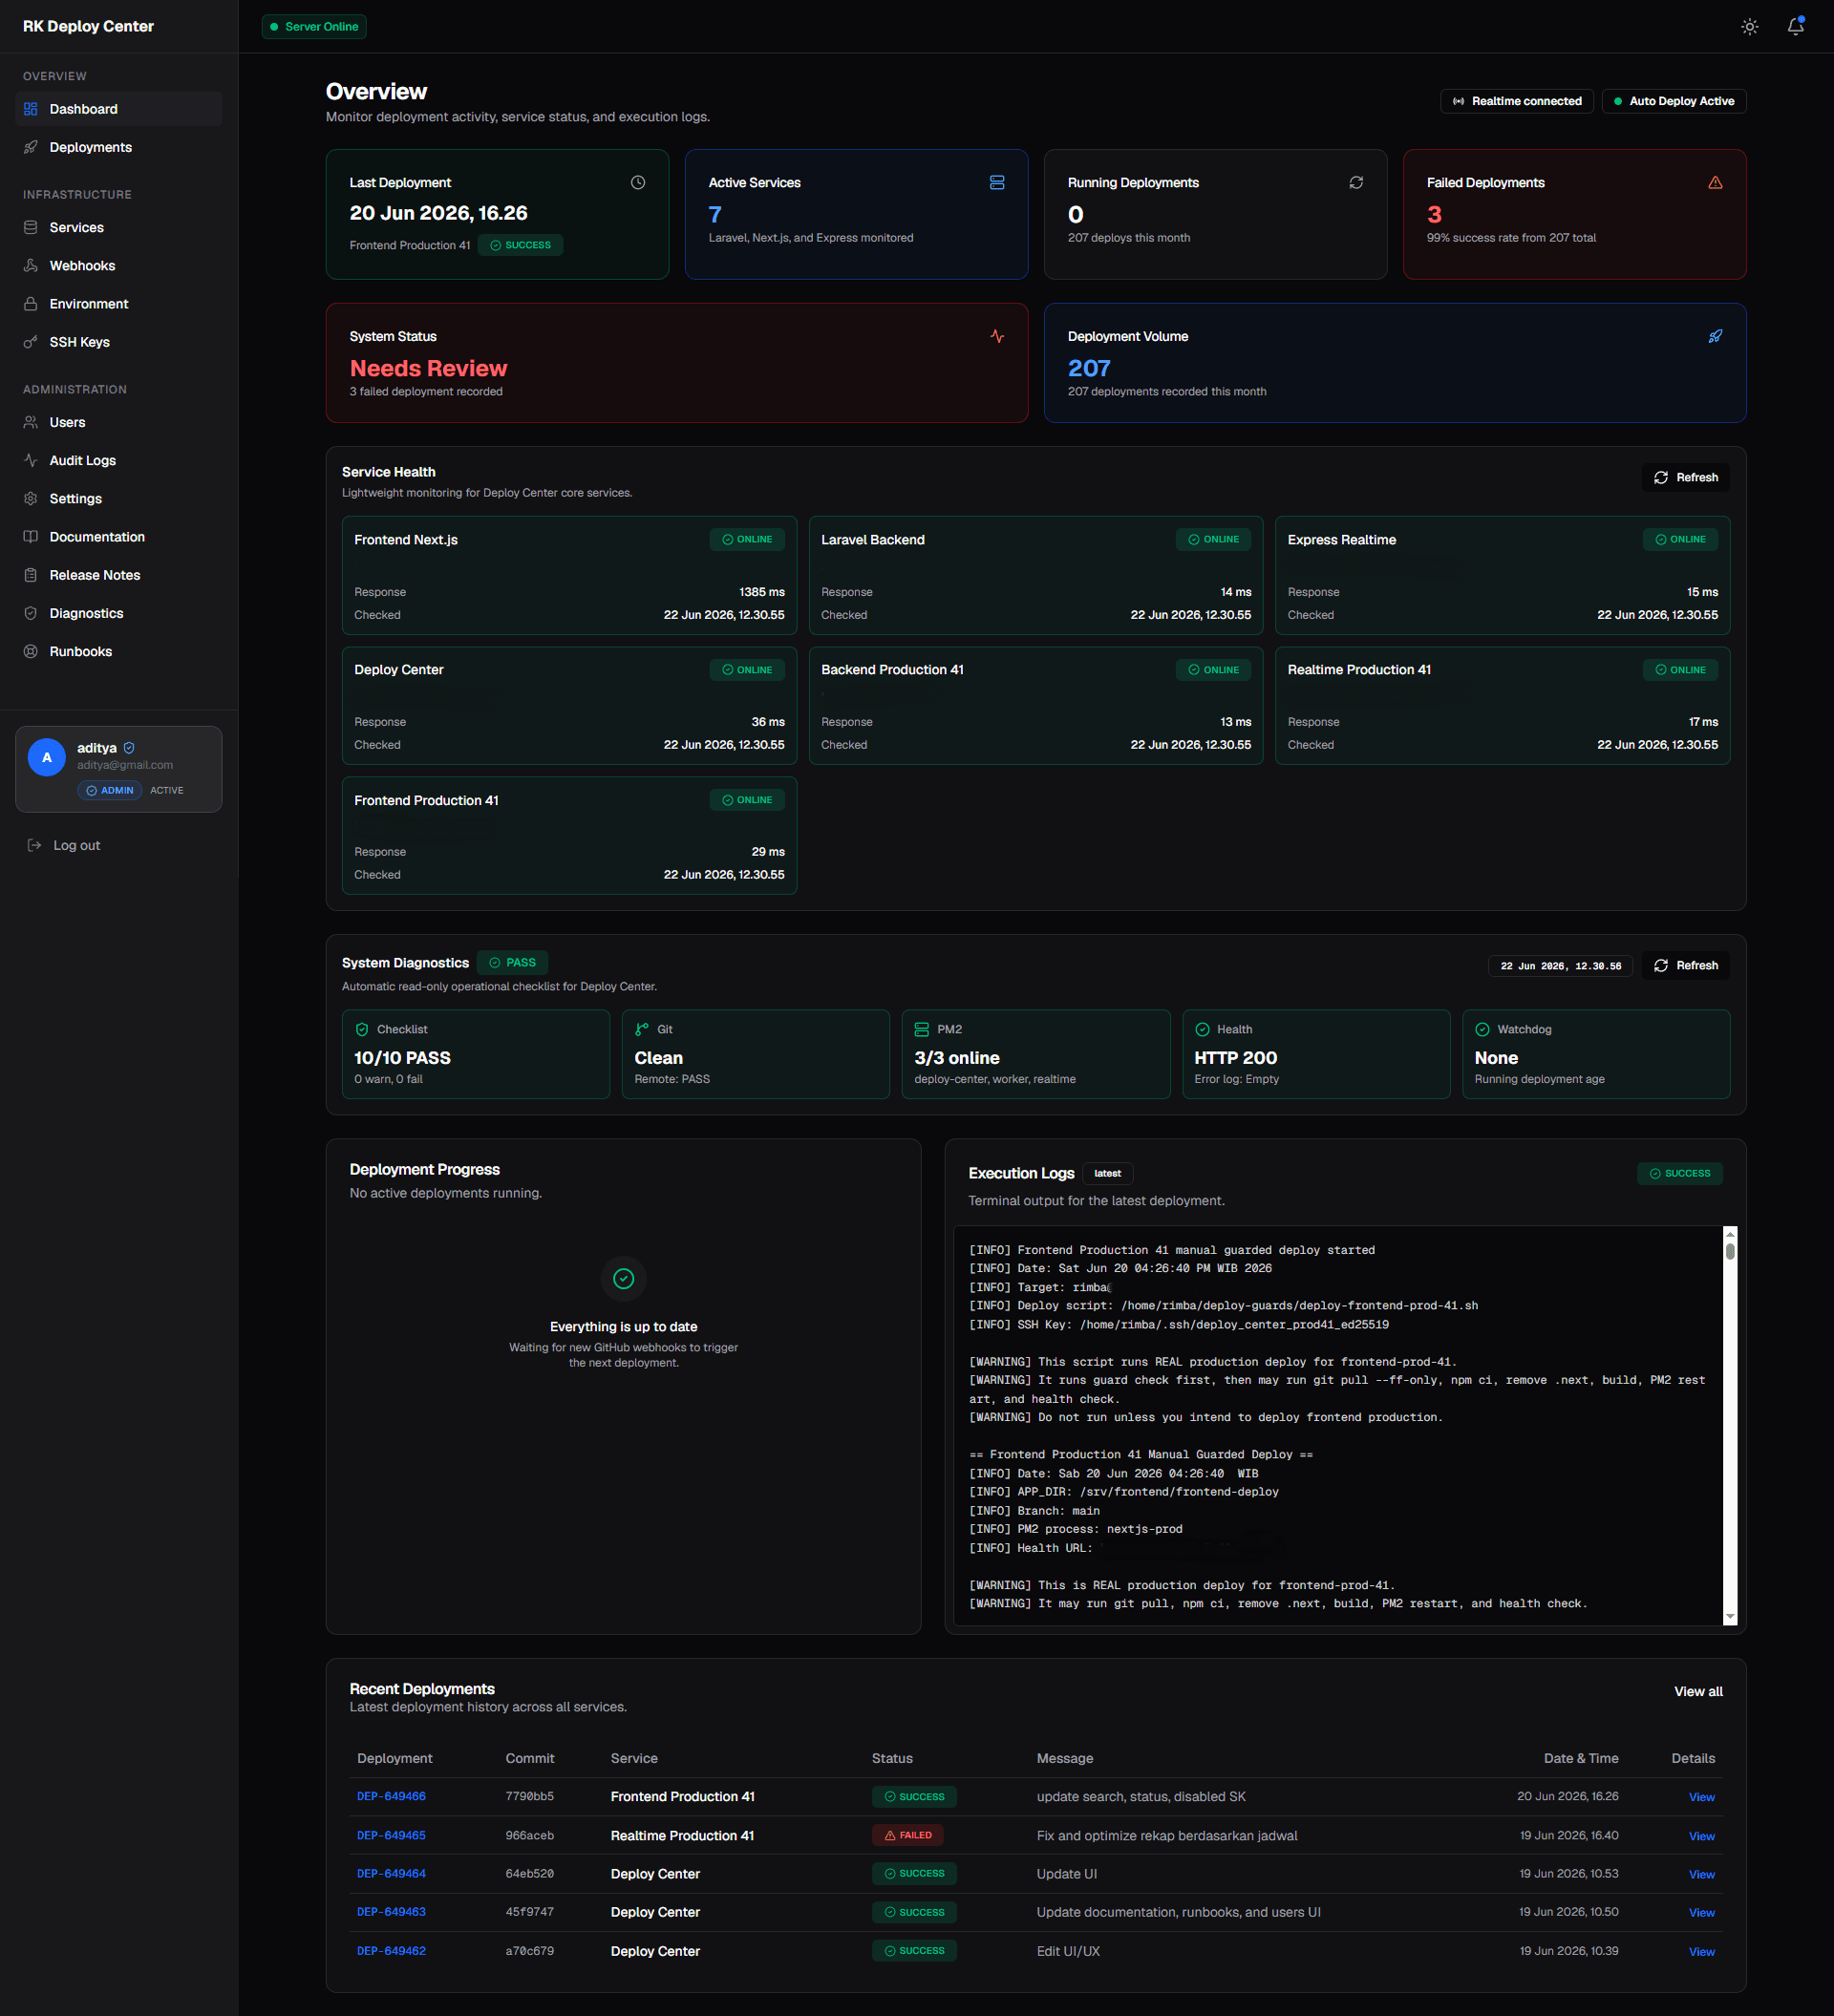The height and width of the screenshot is (2016, 1834).
Task: Open the Users page
Action: click(x=118, y=422)
